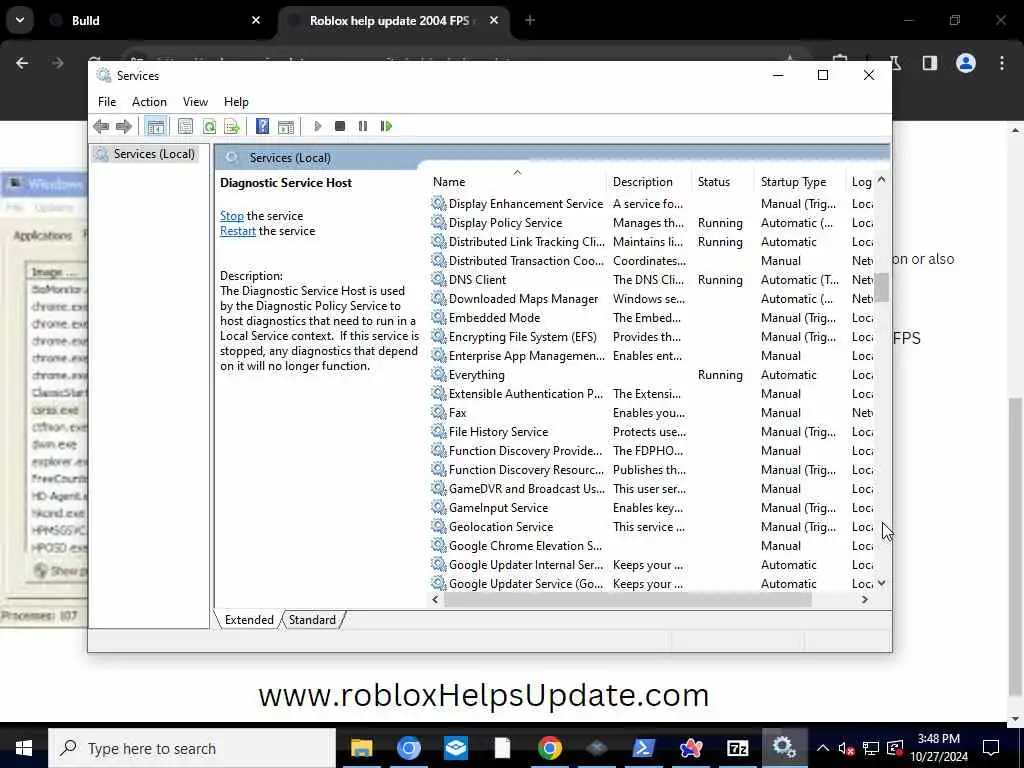Select the Extensible Authentication Protocol service
Viewport: 1024px width, 768px height.
pyautogui.click(x=652, y=394)
